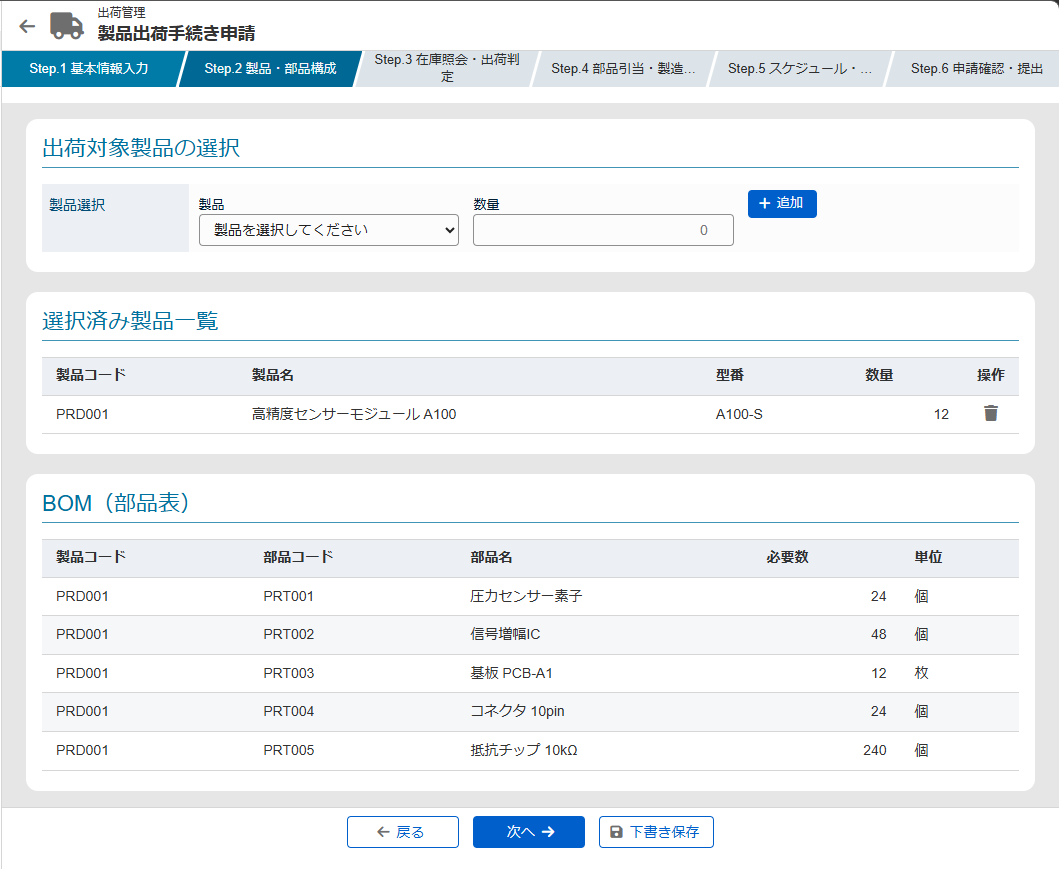
Task: Jump to Step.6 申請確認・提出 tab
Action: coord(976,68)
